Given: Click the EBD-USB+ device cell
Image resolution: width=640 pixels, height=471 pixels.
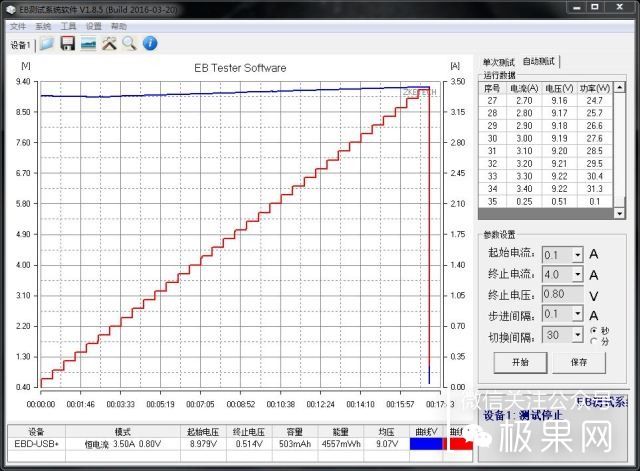Looking at the screenshot, I should (x=36, y=444).
